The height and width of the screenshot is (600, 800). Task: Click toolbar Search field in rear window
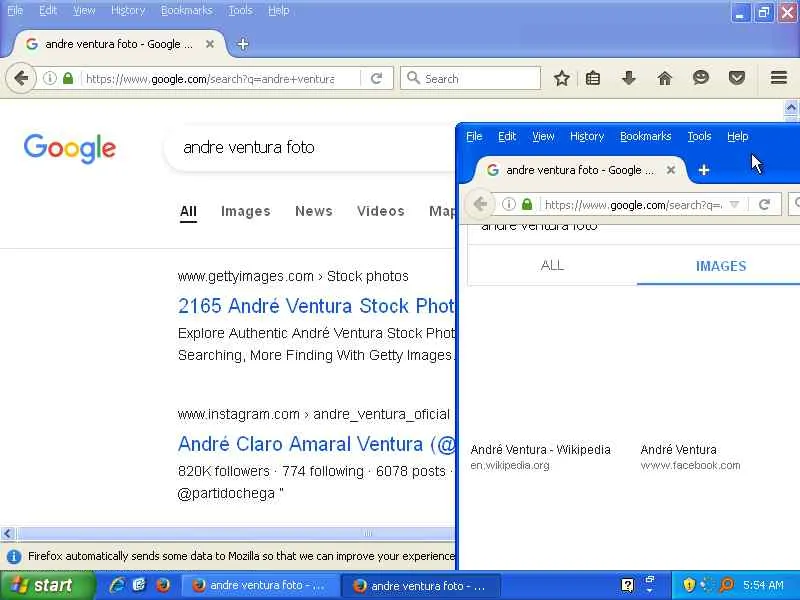point(470,79)
